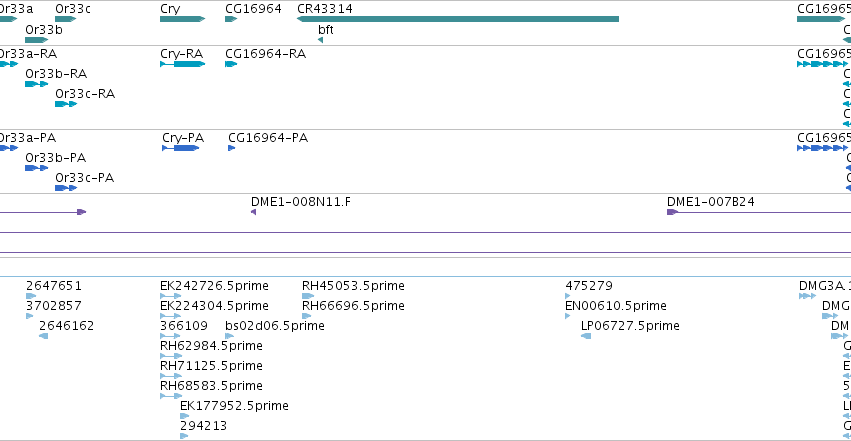Select the LP06727.5prime reverse arrow
Screen dimensions: 851x441
[586, 336]
